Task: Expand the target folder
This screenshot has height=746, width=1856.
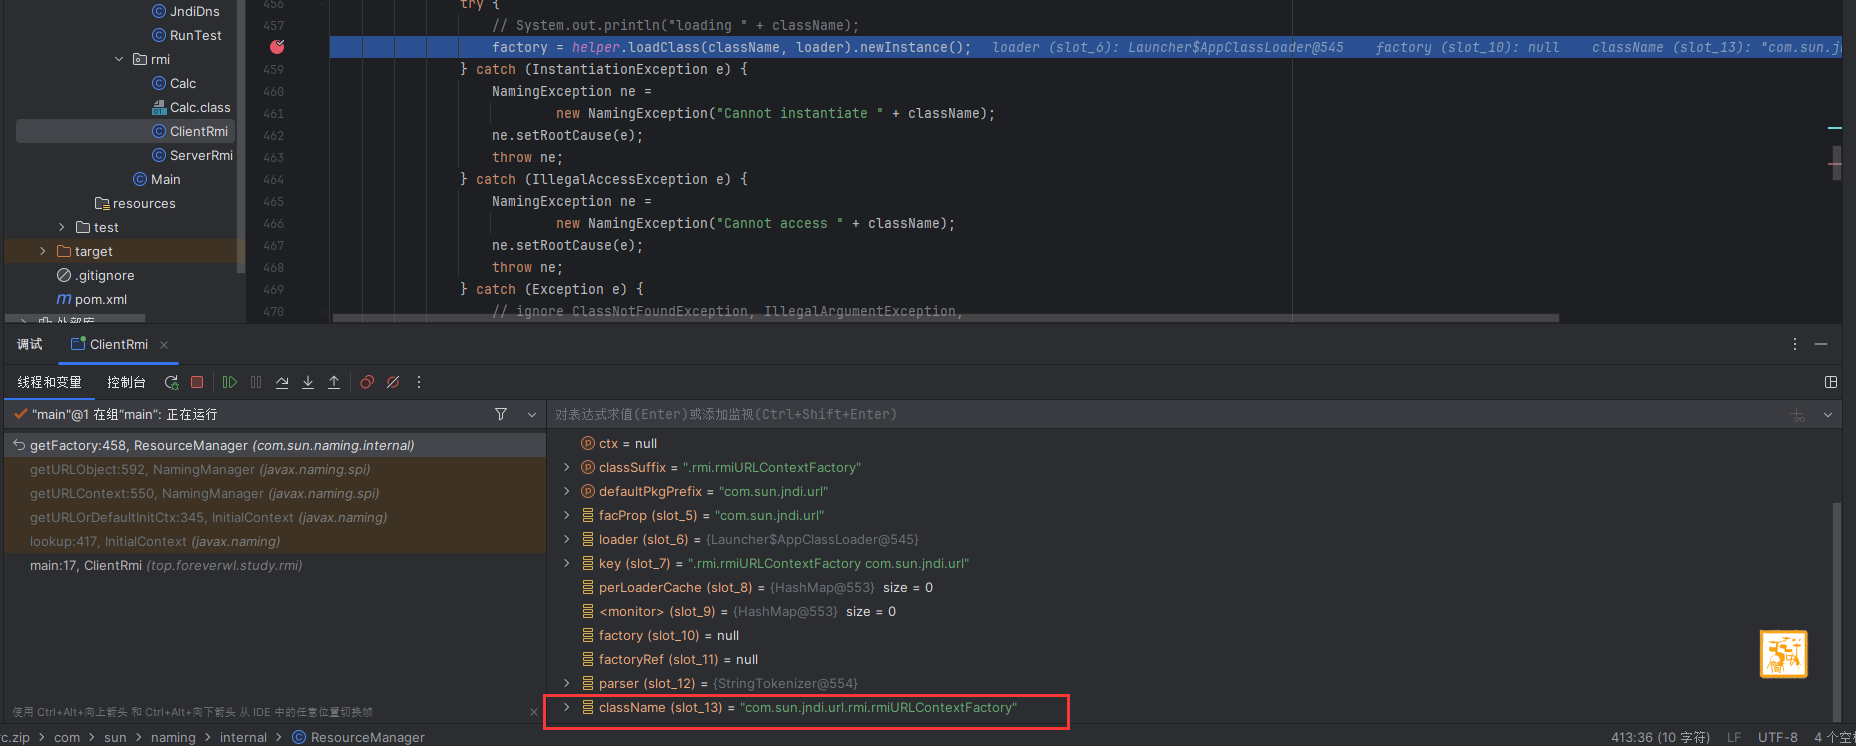Action: [x=42, y=251]
